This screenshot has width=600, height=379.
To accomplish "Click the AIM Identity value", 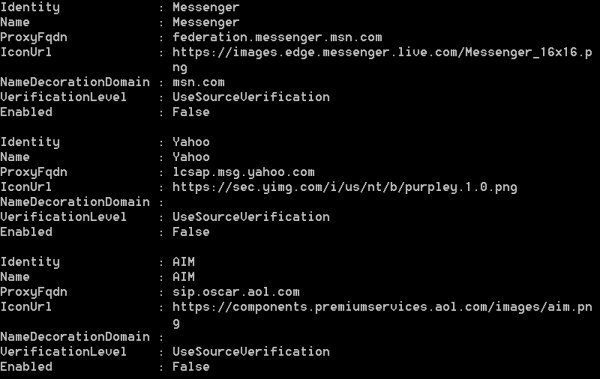I will [x=183, y=262].
